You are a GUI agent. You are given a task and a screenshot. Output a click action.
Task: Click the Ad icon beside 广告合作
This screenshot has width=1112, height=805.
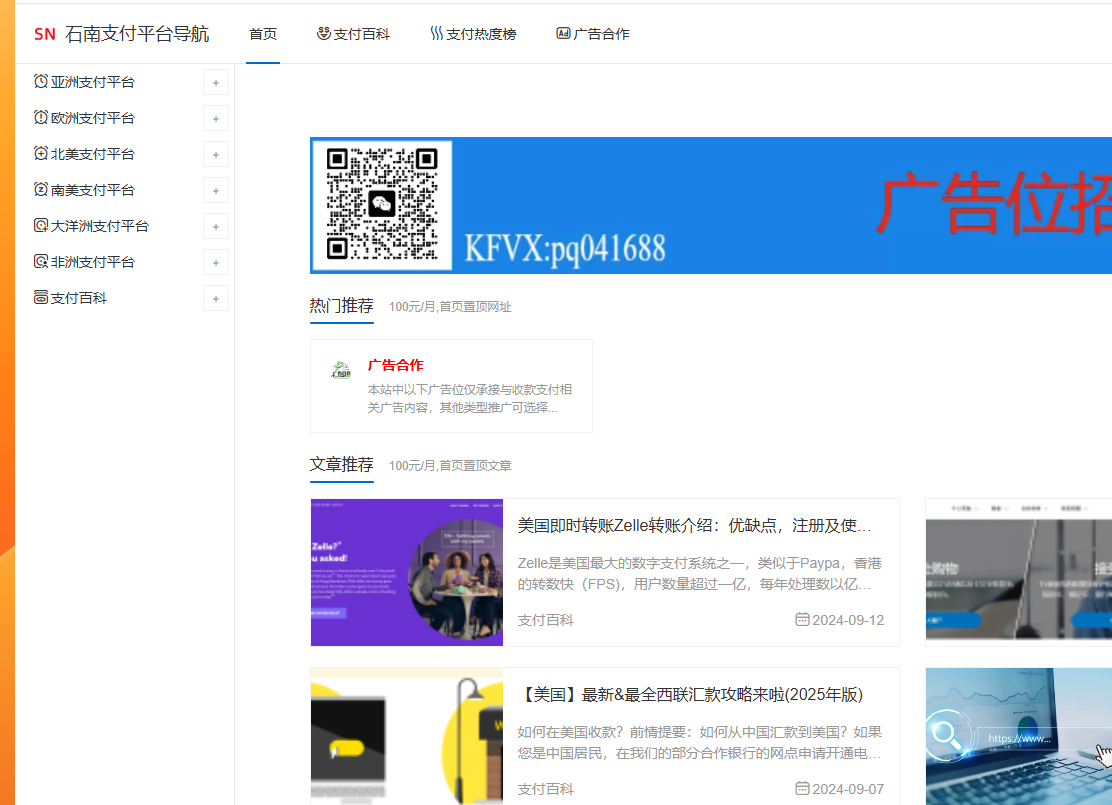coord(563,33)
